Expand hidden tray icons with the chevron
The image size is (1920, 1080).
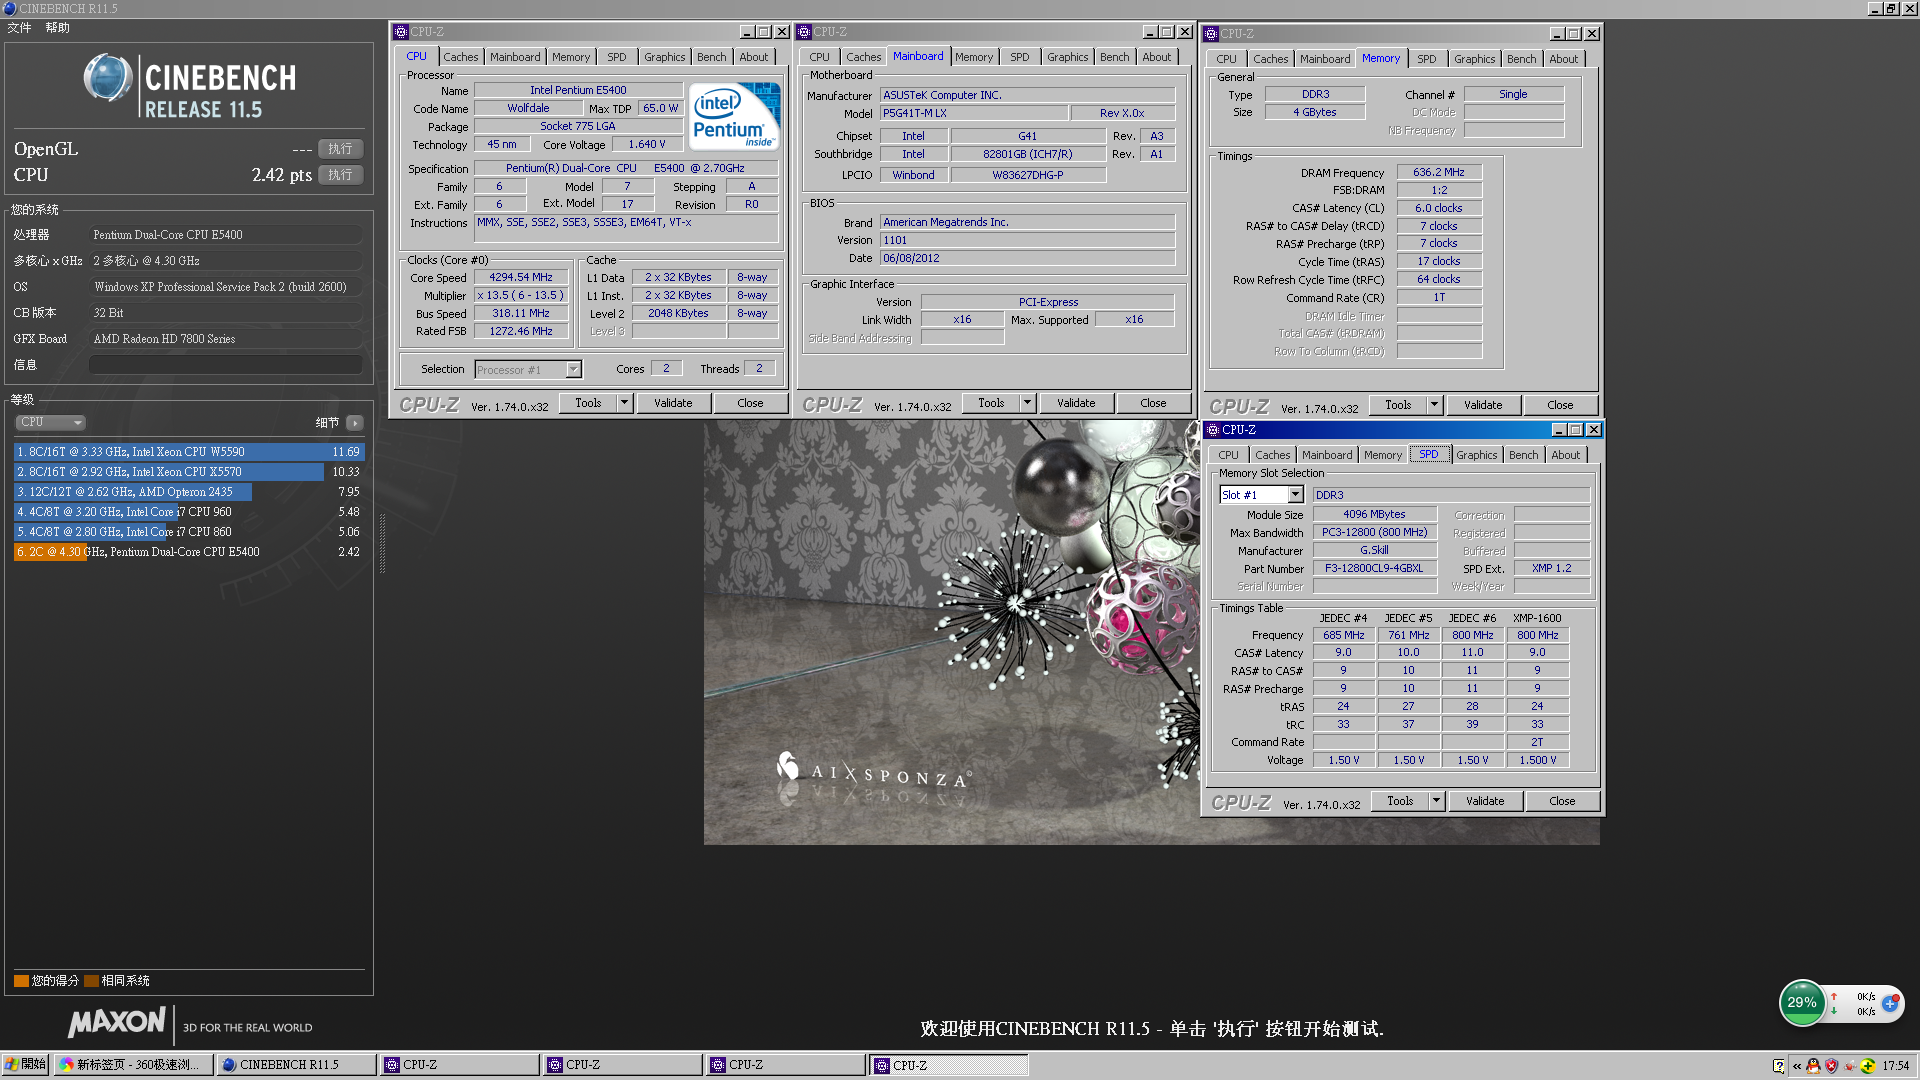point(1797,1066)
